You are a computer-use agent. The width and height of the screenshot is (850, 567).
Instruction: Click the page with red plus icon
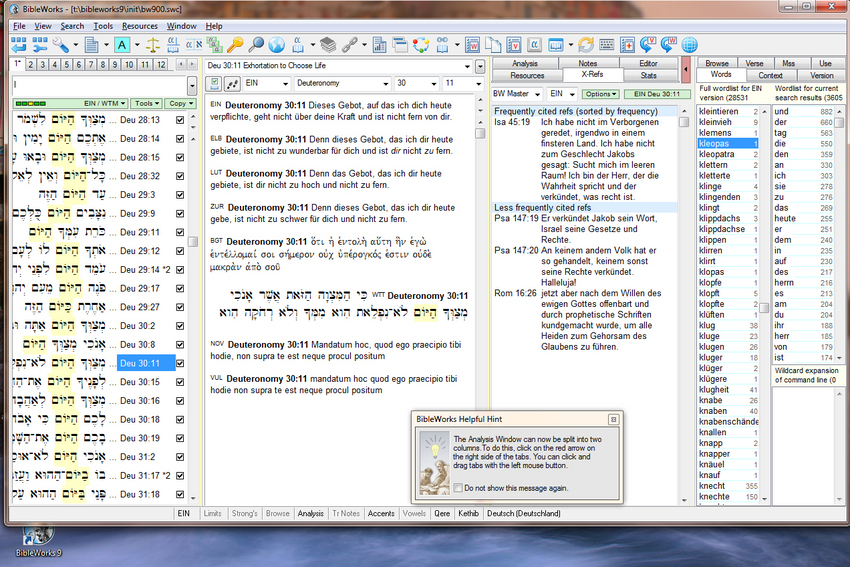pyautogui.click(x=627, y=44)
